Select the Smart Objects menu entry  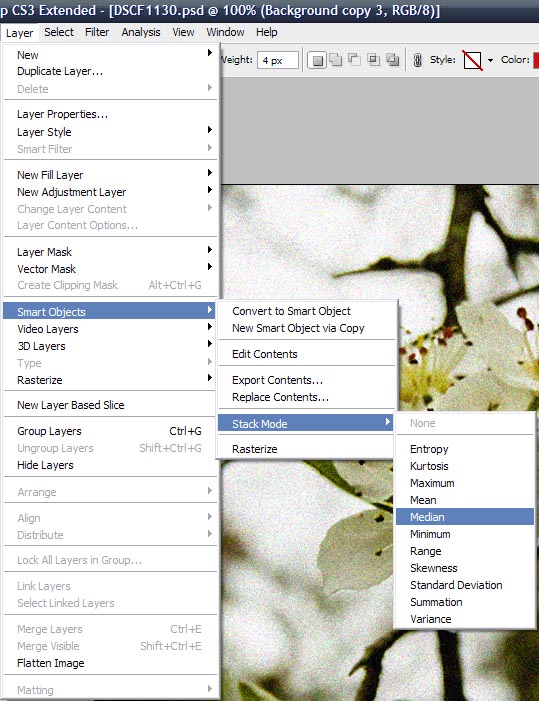pos(109,312)
